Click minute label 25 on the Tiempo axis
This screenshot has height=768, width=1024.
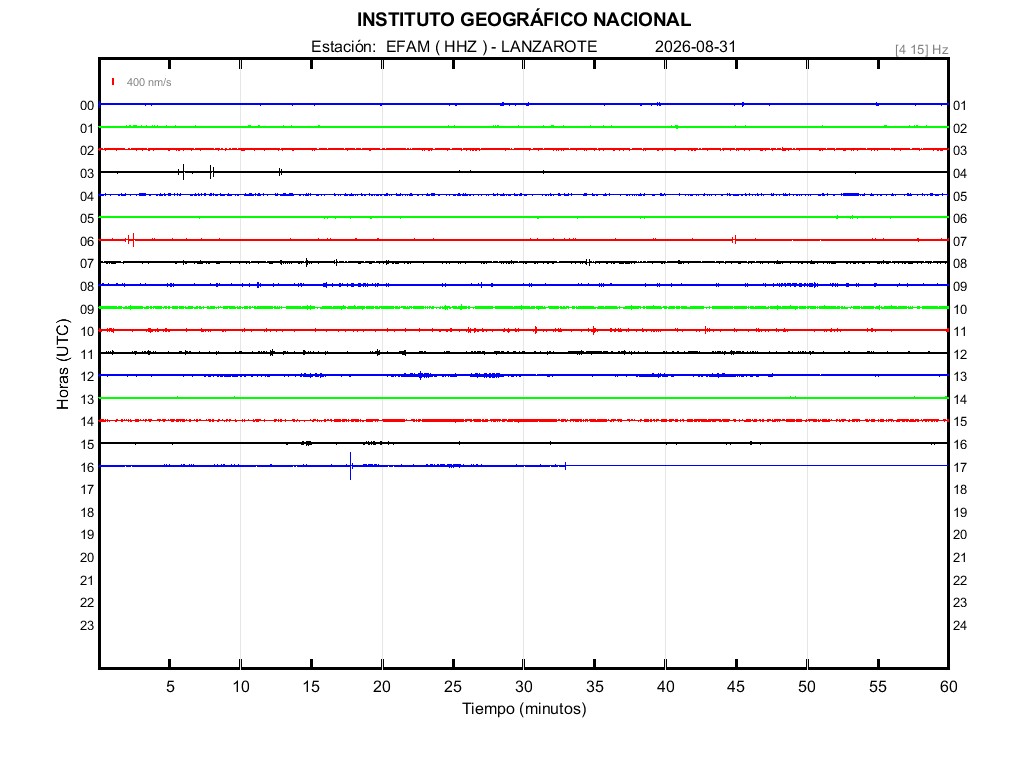pos(453,687)
